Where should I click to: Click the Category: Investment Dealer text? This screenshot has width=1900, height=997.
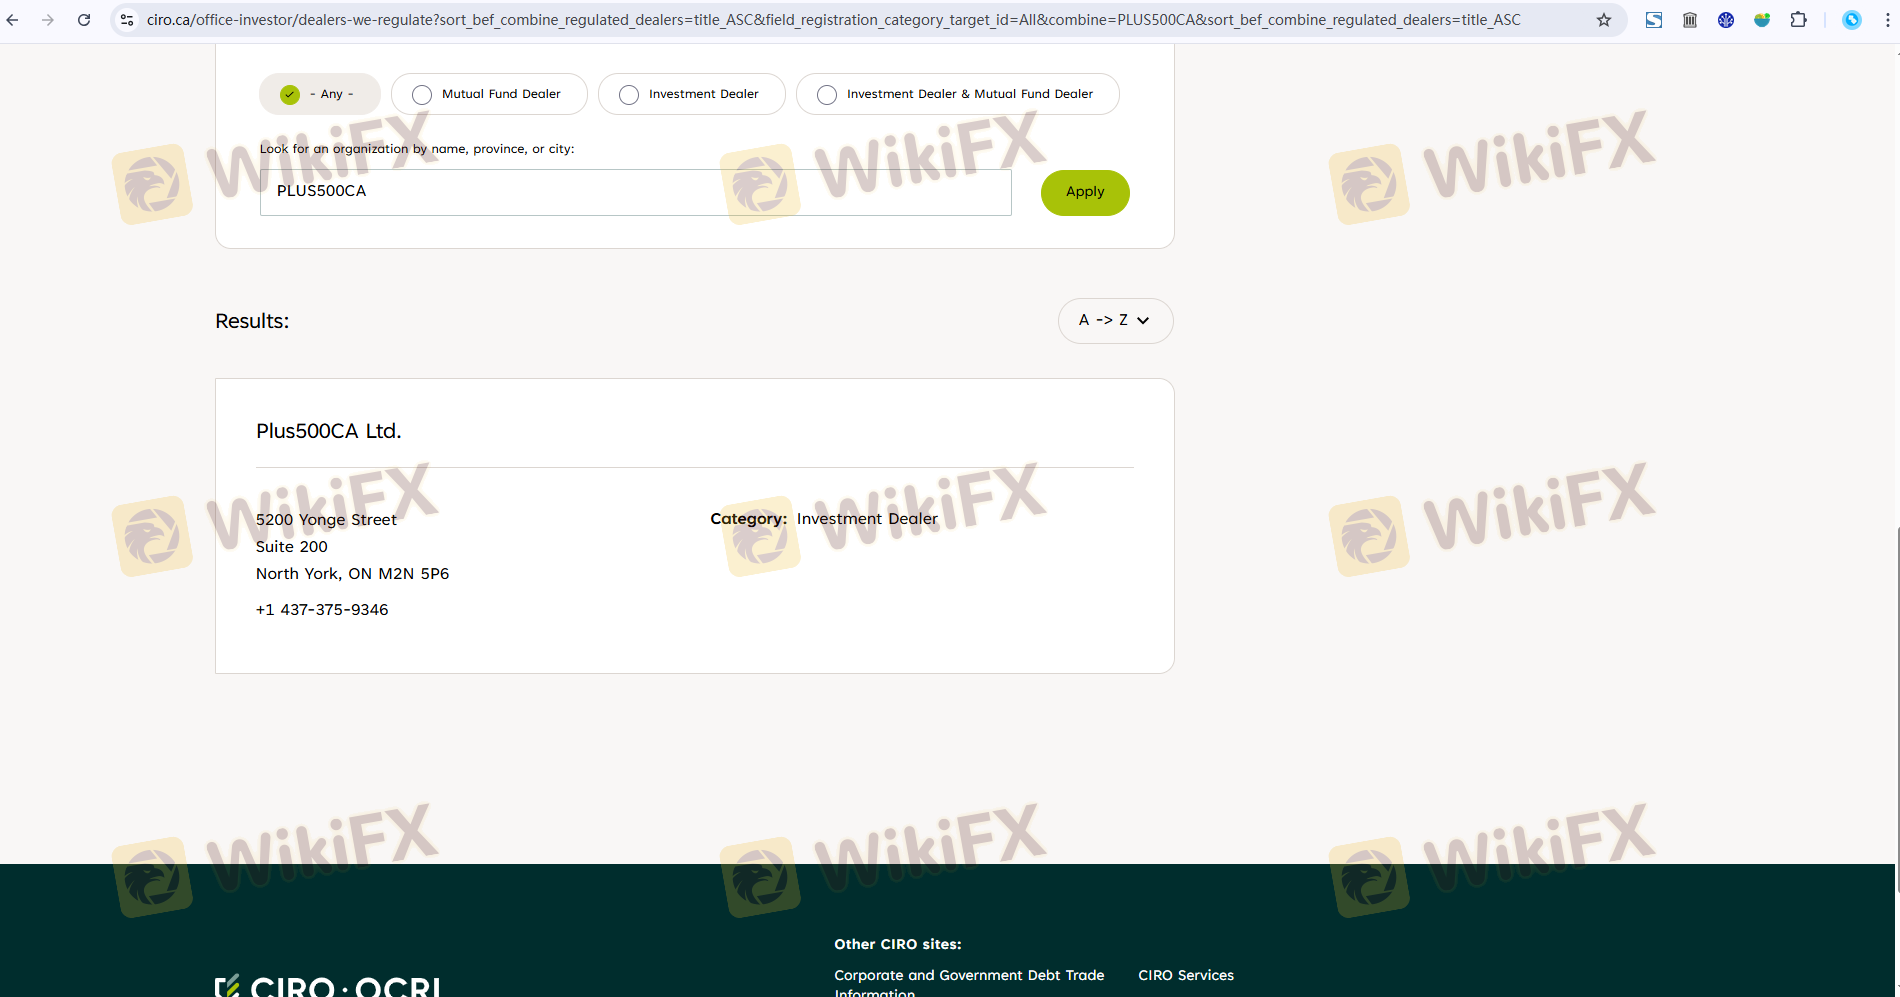pyautogui.click(x=824, y=519)
